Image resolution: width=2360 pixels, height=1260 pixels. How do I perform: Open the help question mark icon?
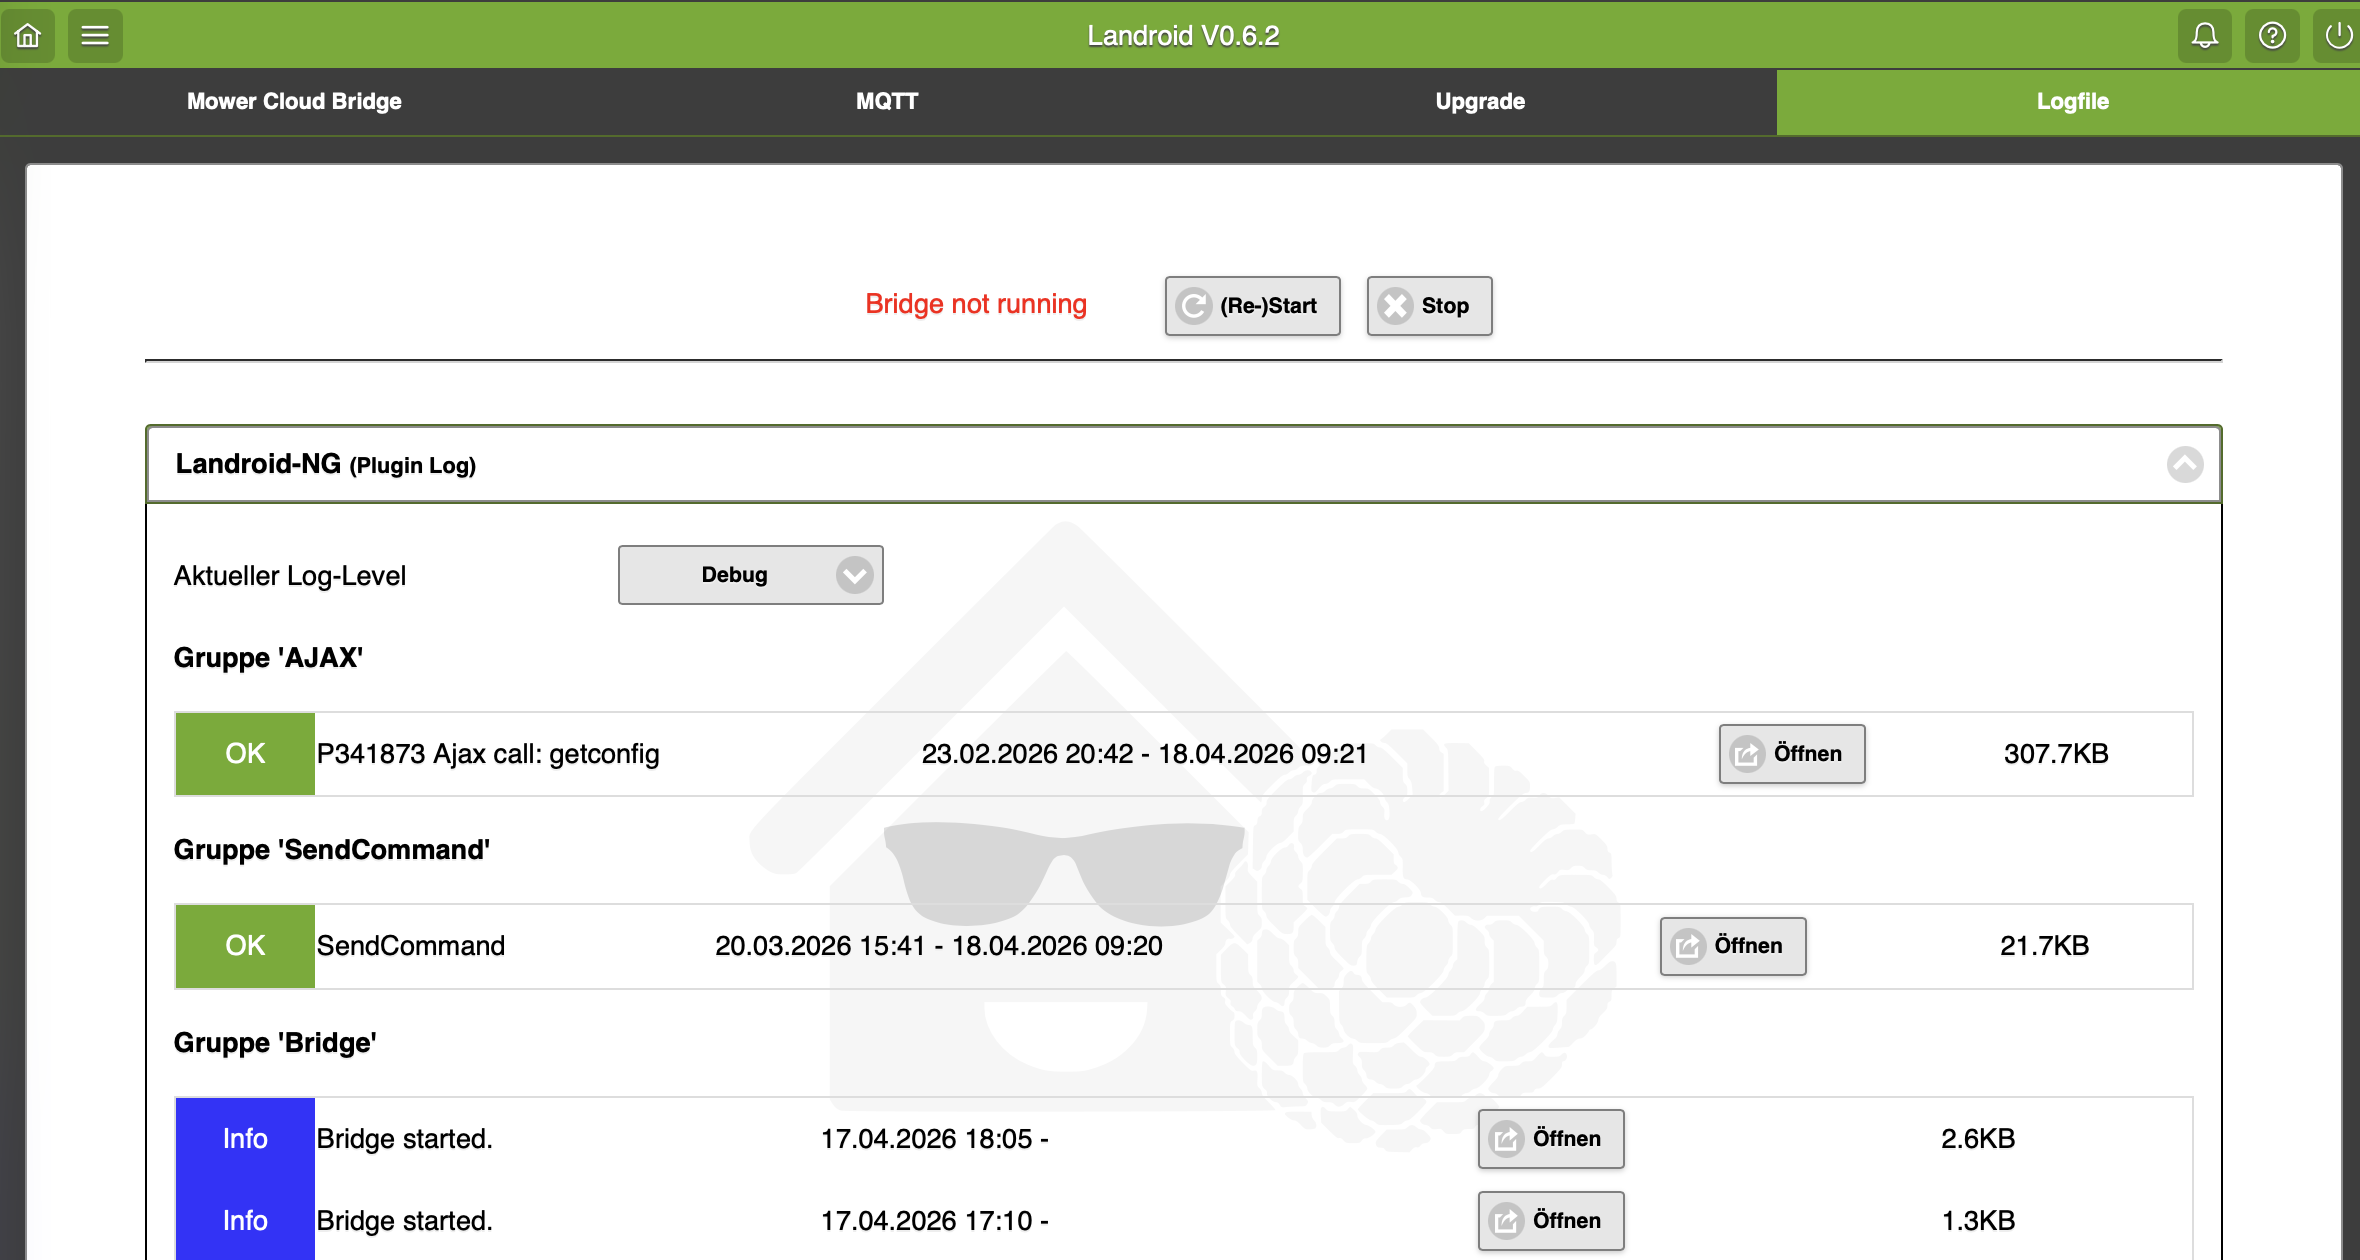click(x=2272, y=36)
